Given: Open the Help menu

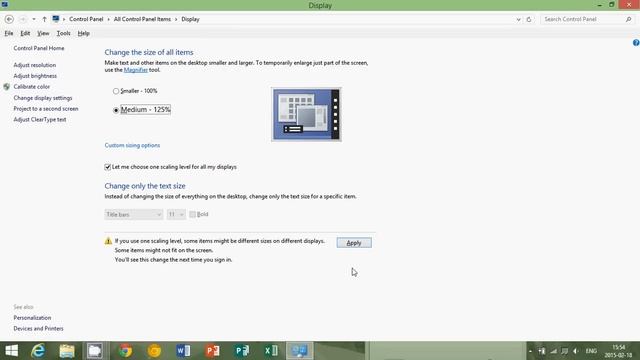Looking at the screenshot, I should [x=84, y=33].
